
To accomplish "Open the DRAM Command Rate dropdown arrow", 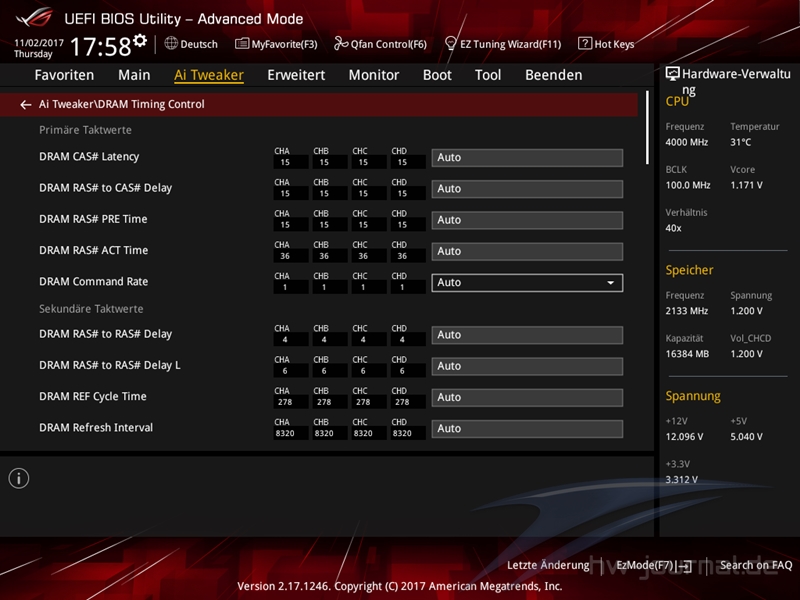I will coord(610,283).
